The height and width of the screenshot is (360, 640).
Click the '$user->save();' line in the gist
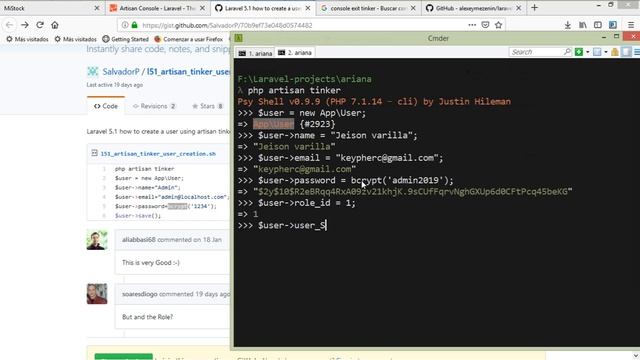click(x=138, y=216)
